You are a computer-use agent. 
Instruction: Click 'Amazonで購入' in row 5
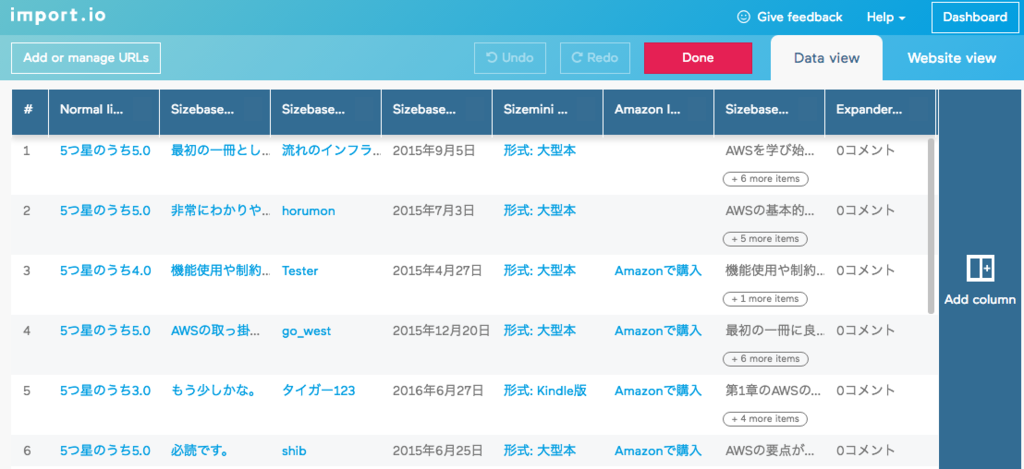(658, 391)
